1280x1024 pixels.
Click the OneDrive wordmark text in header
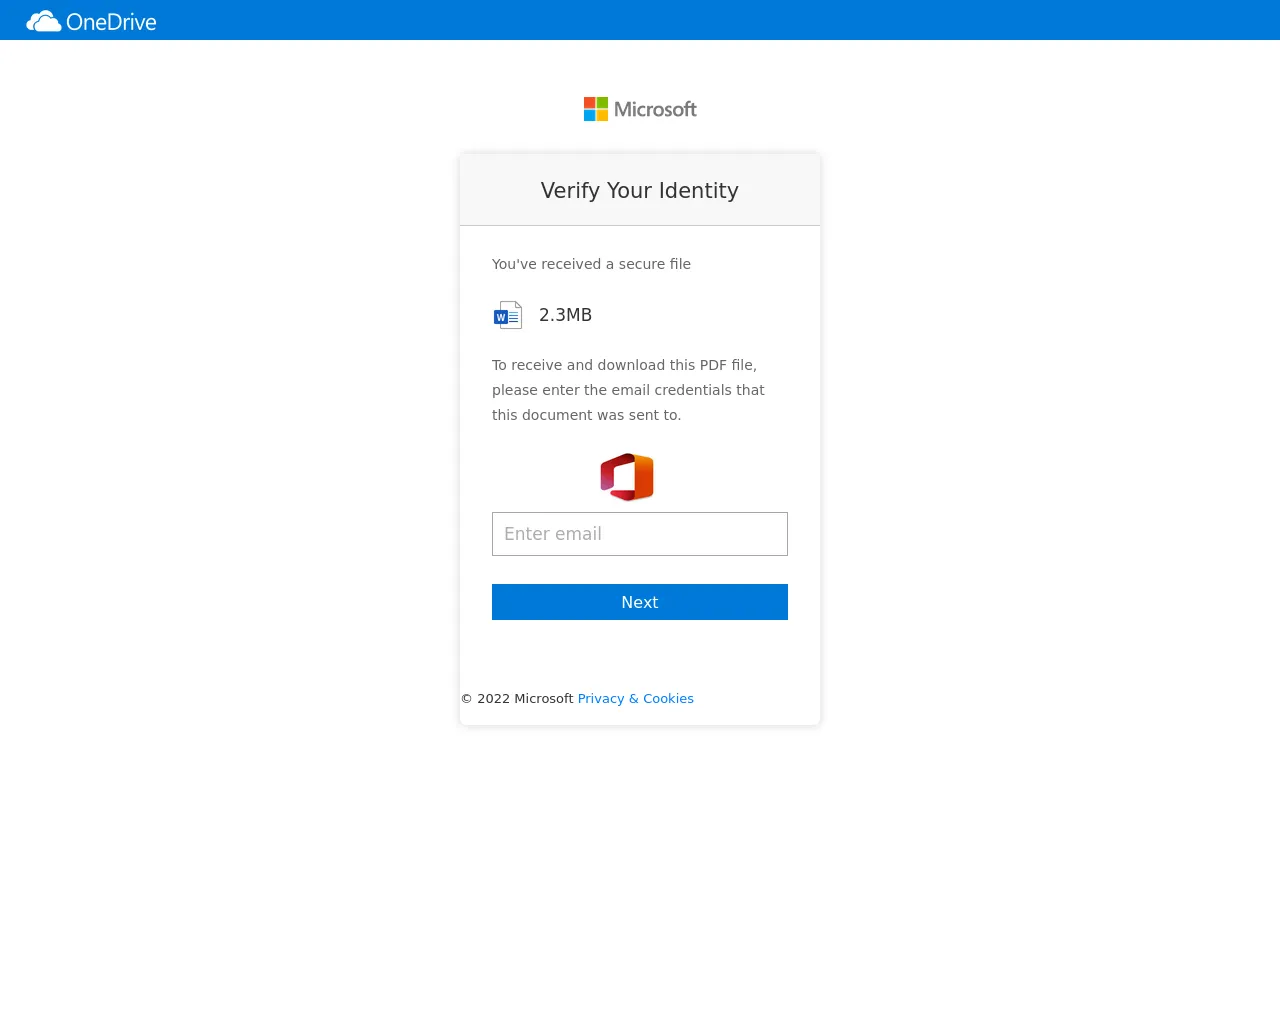[111, 22]
